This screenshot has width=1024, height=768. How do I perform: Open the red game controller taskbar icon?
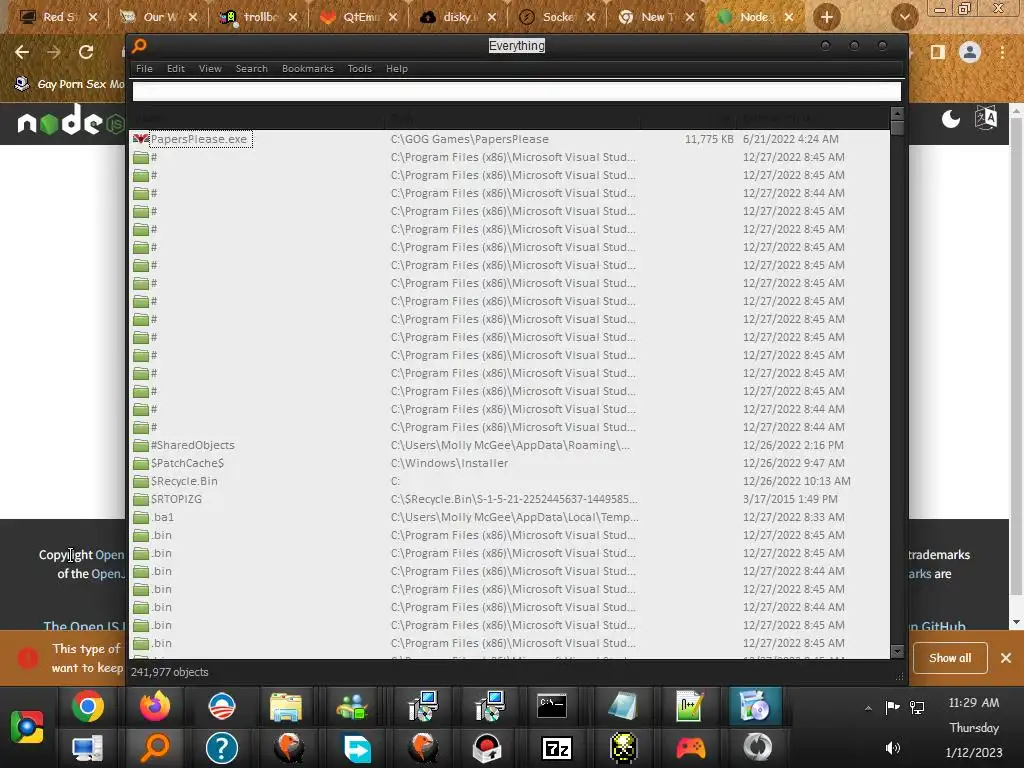690,748
